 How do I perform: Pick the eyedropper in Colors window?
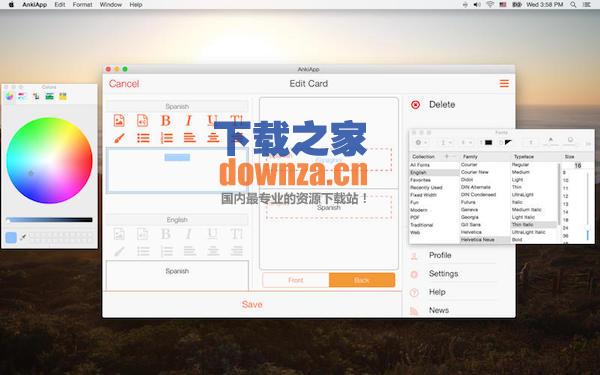23,237
